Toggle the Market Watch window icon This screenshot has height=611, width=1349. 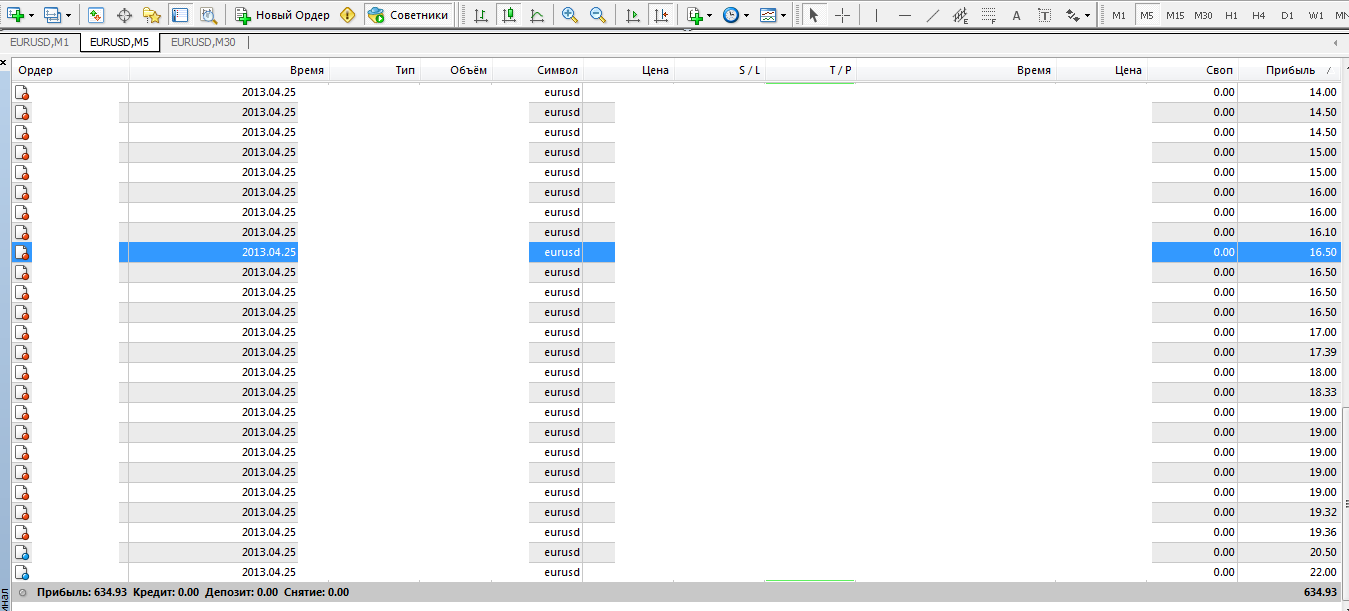pyautogui.click(x=96, y=15)
